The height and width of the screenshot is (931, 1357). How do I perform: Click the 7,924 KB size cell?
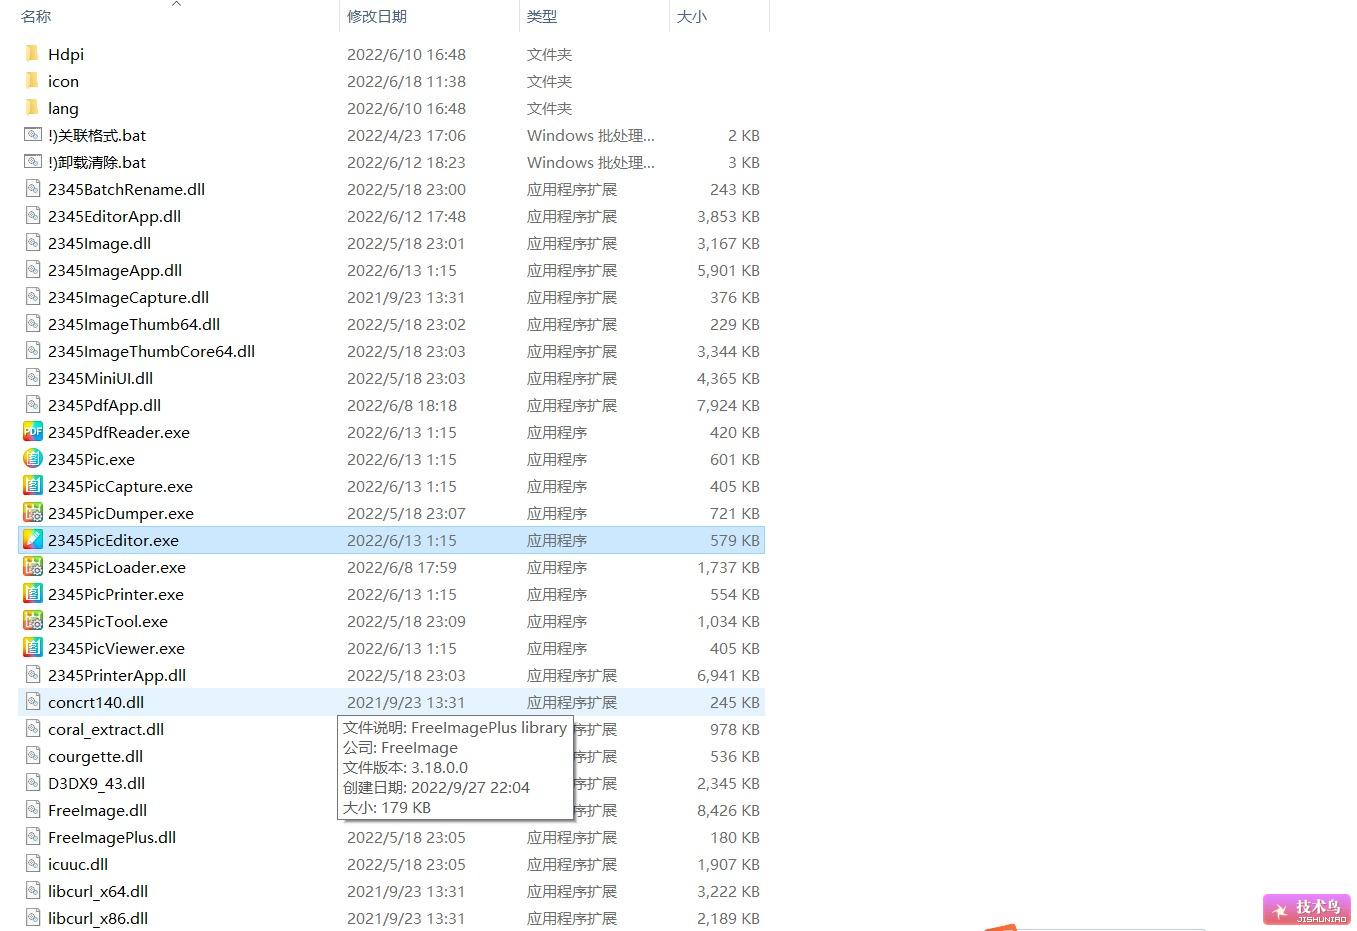coord(728,405)
